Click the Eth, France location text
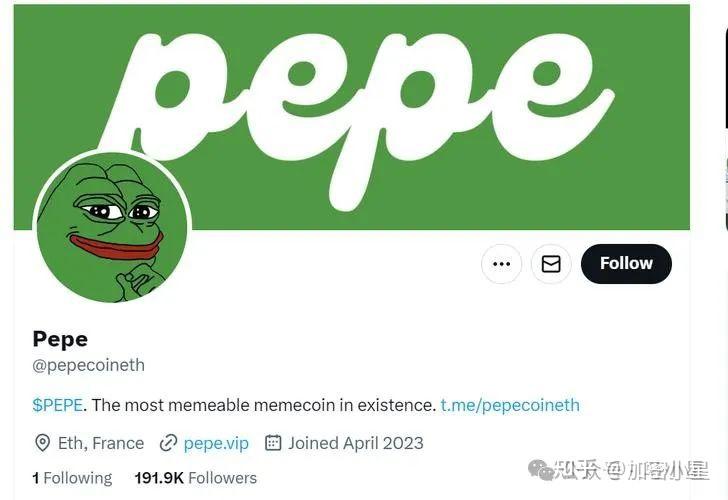 click(101, 443)
